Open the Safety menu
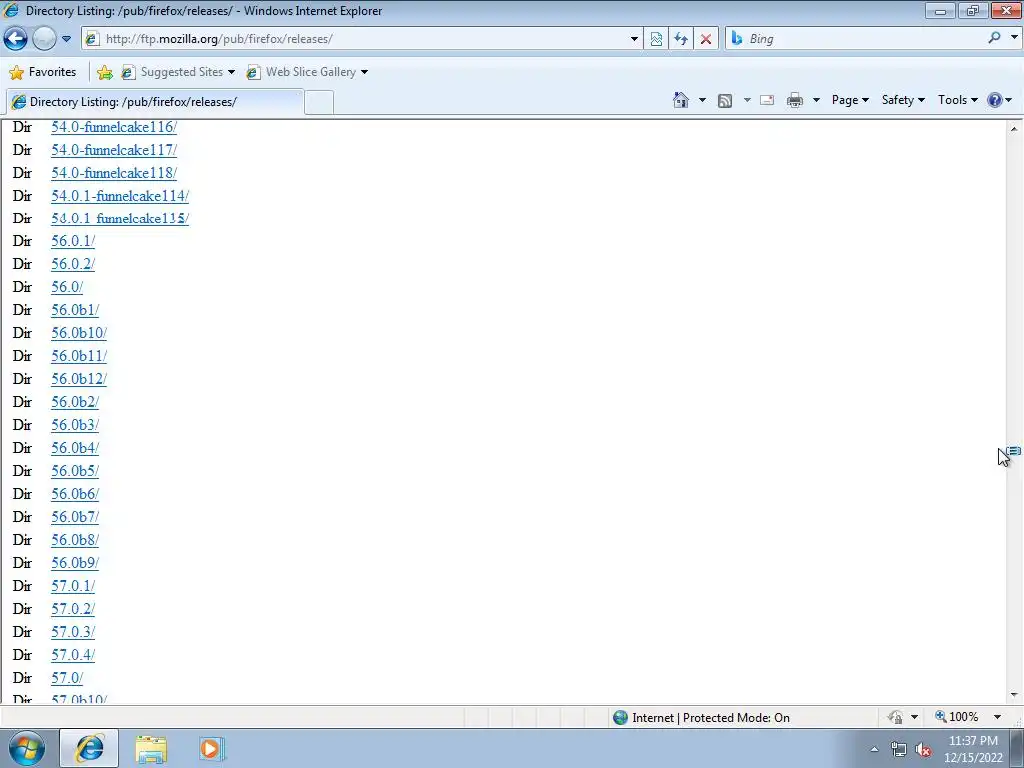Screen dimensions: 1024x768 pyautogui.click(x=903, y=100)
